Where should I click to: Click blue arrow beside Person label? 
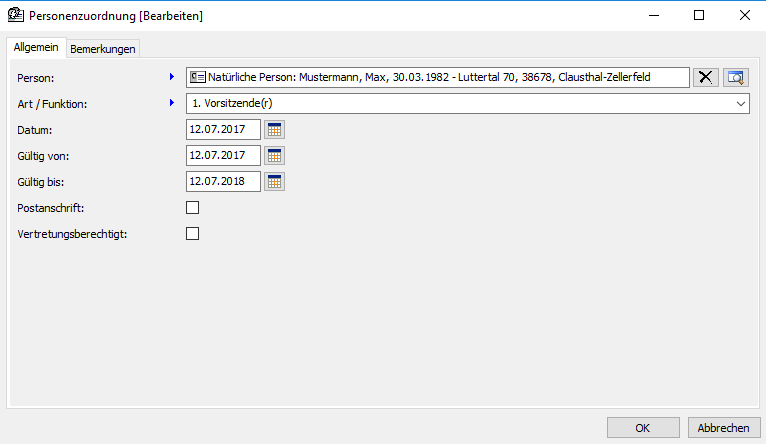pyautogui.click(x=172, y=76)
